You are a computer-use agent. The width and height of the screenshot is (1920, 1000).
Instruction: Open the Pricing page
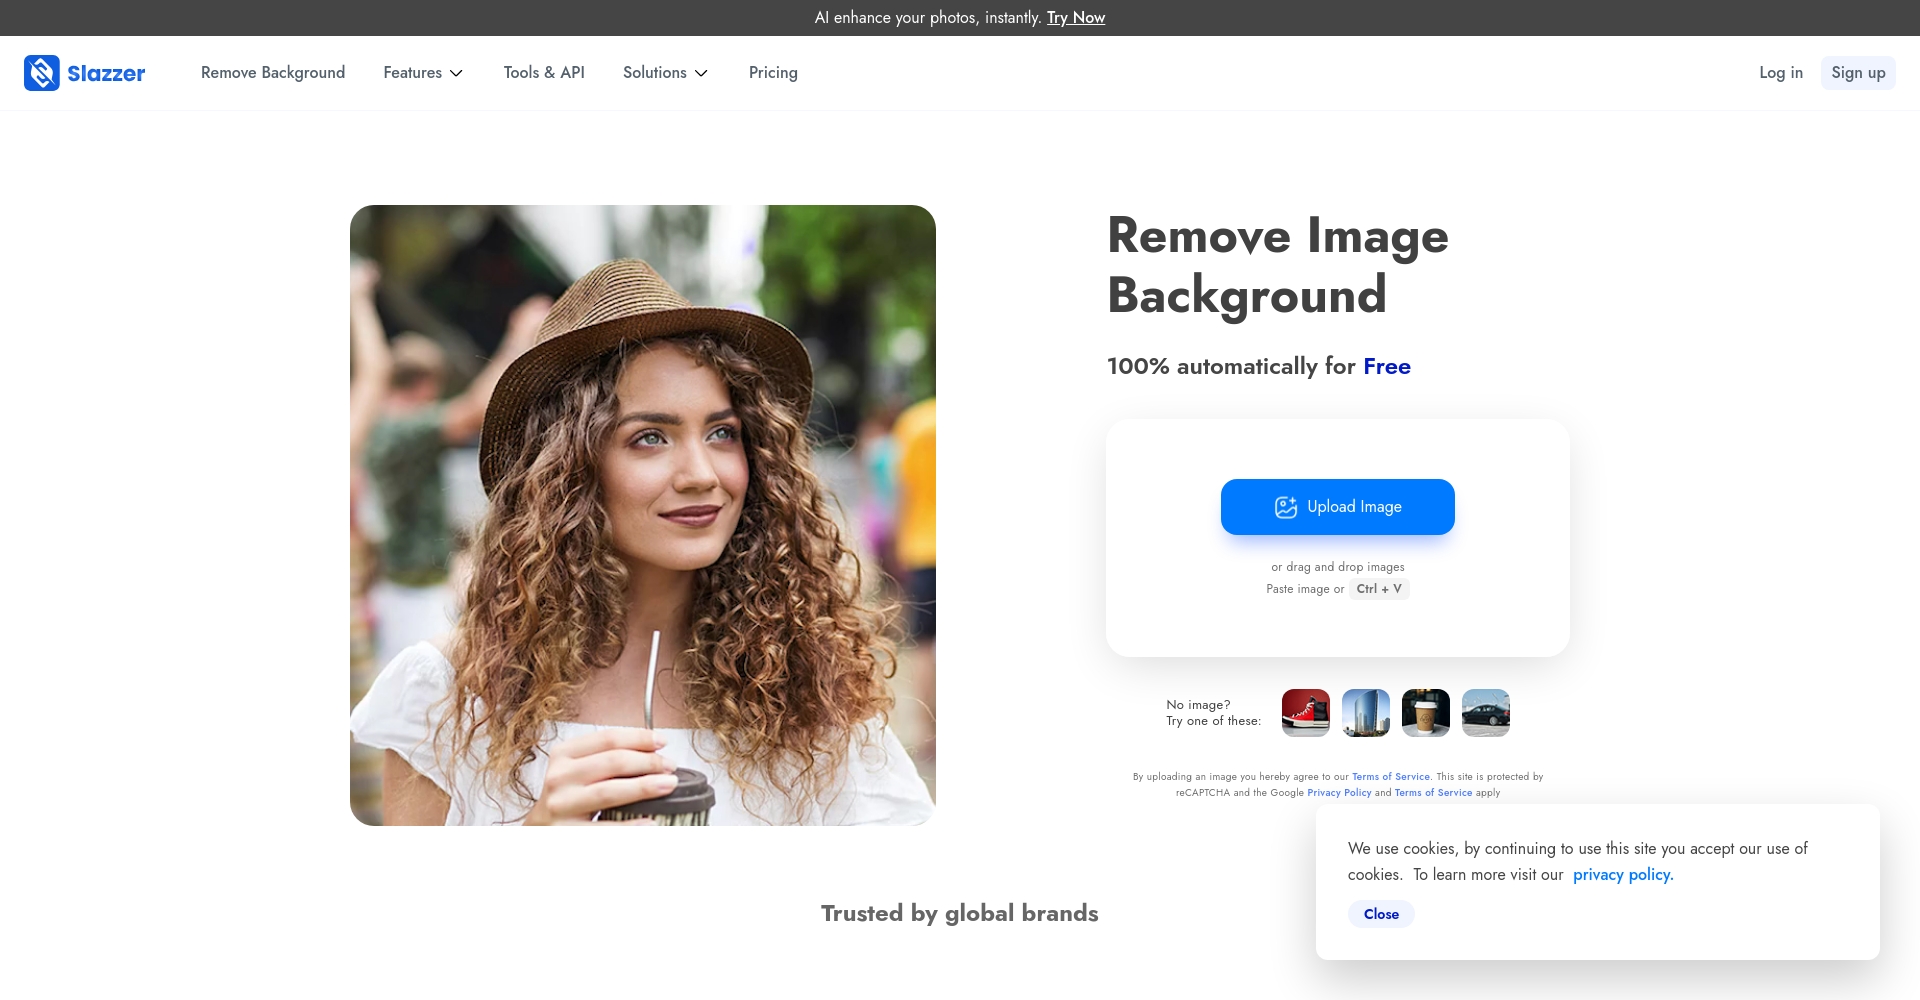[x=773, y=73]
